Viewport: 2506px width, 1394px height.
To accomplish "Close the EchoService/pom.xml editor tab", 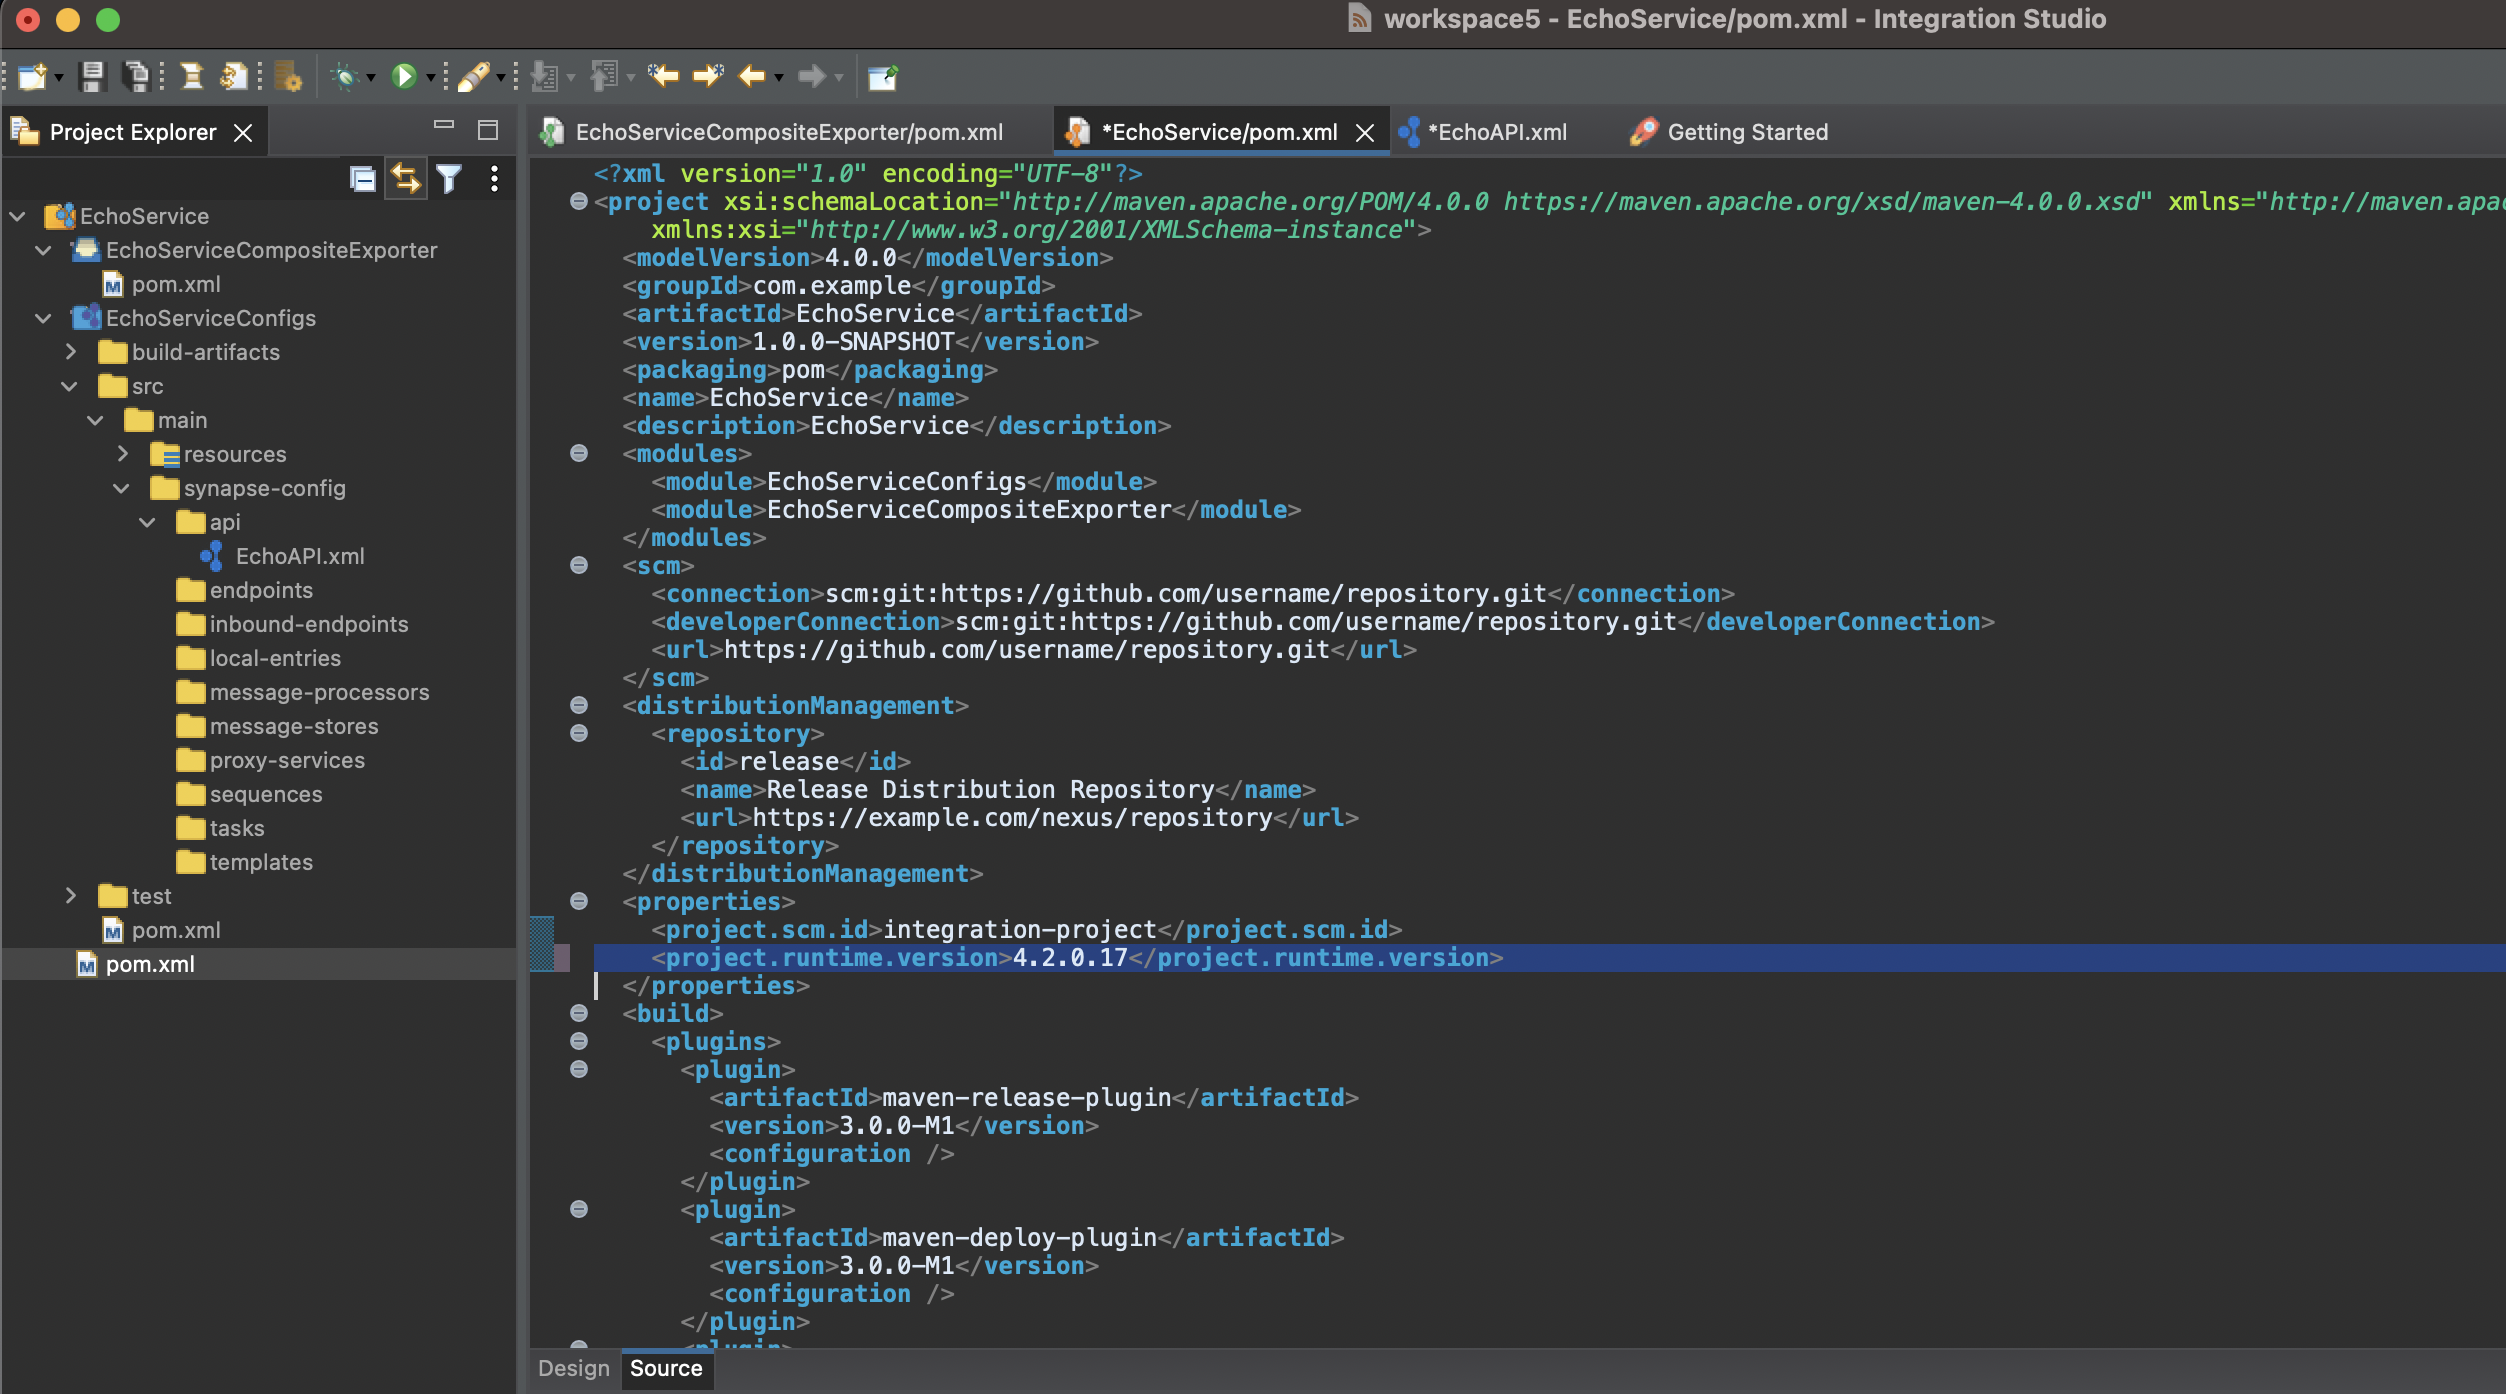I will tap(1365, 133).
